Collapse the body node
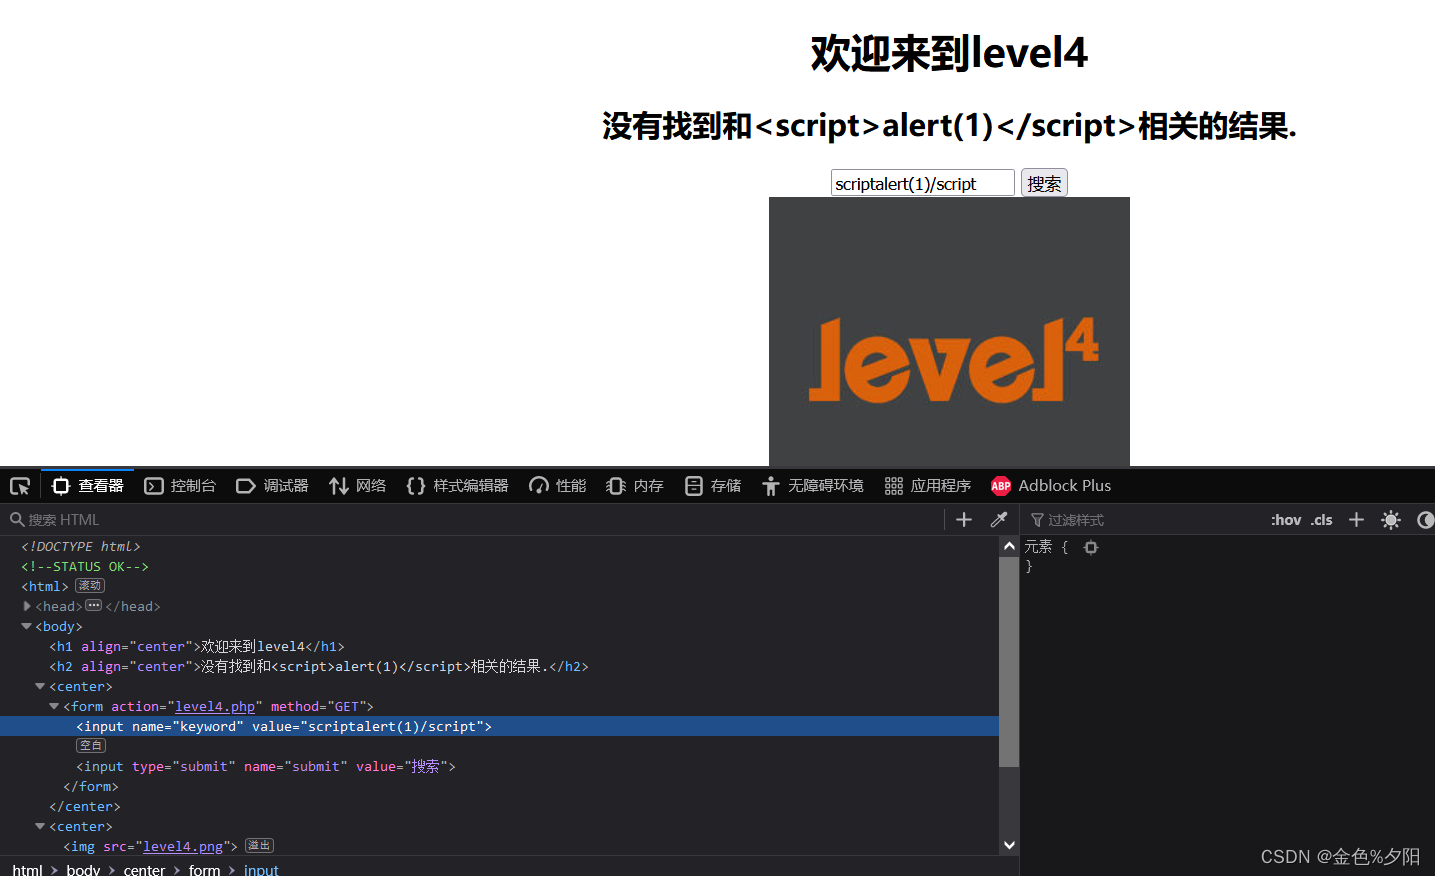The width and height of the screenshot is (1435, 876). (27, 626)
